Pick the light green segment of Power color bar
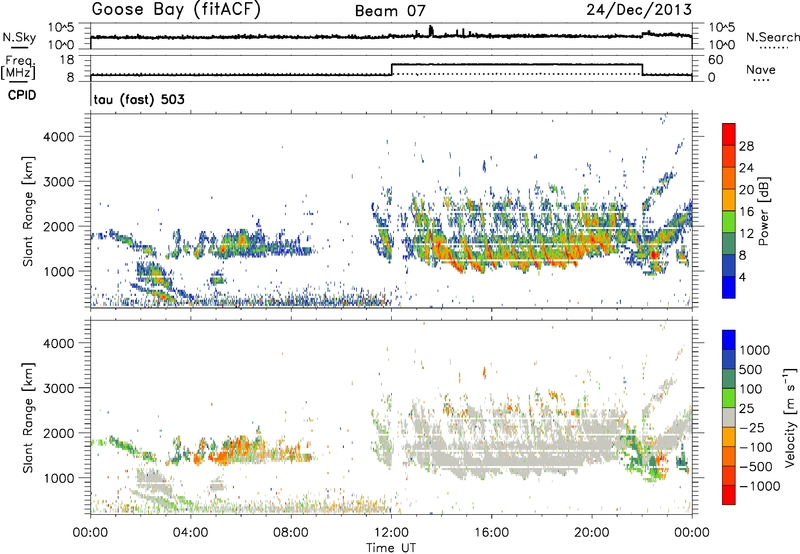This screenshot has width=800, height=554. (729, 221)
